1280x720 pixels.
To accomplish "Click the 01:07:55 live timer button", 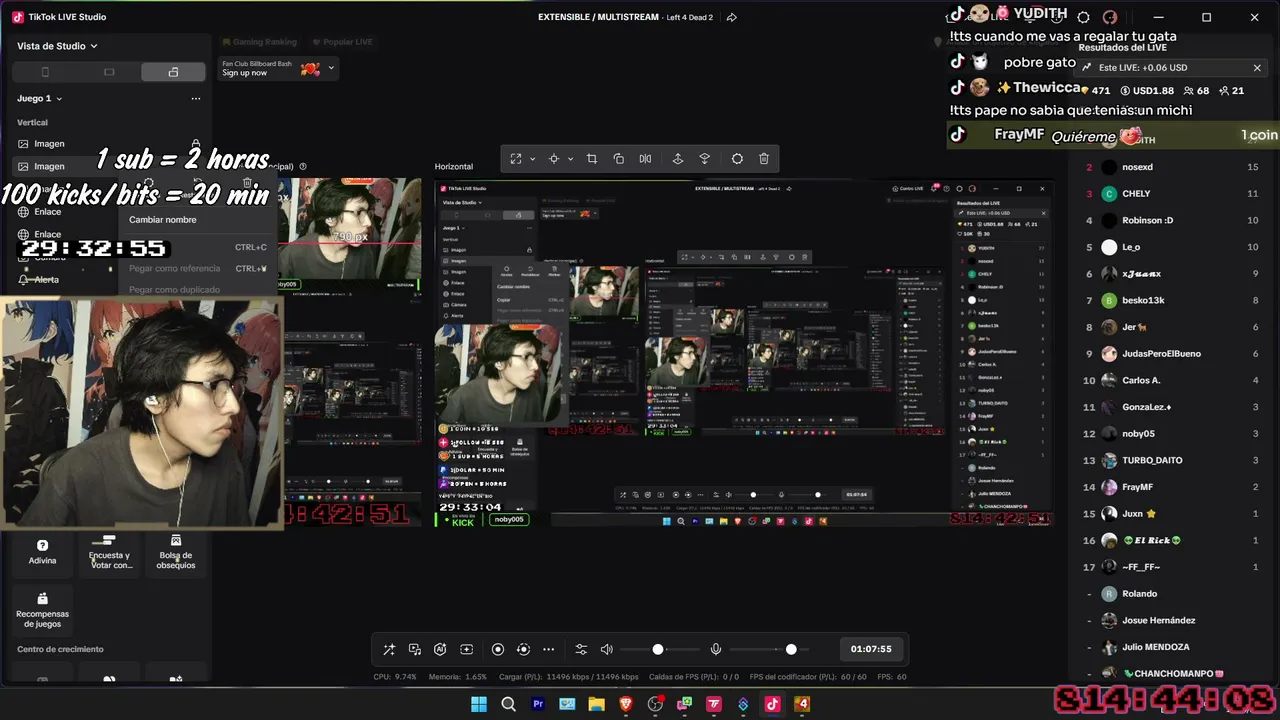I will (871, 649).
